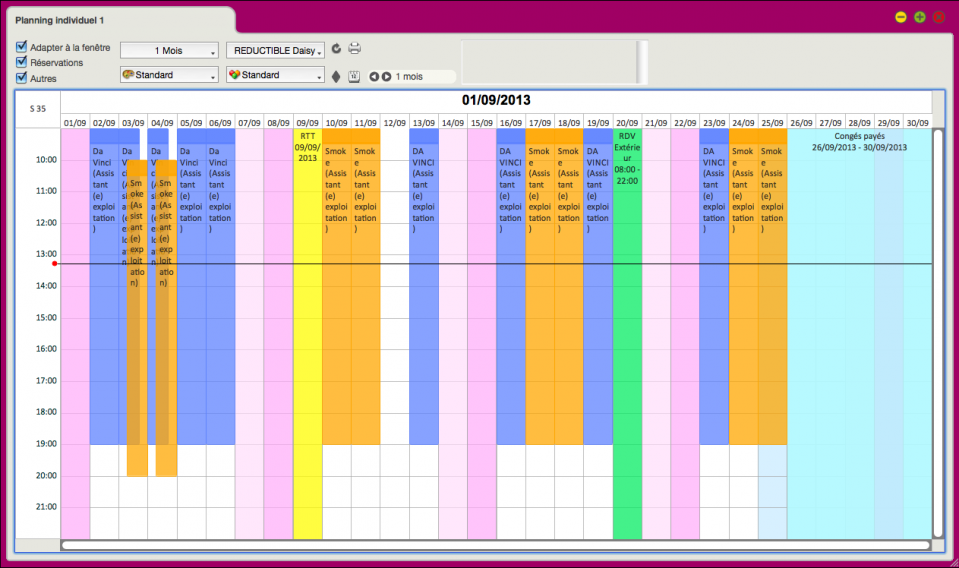This screenshot has height=568, width=959.
Task: Select the Da Vinci event on 06/09
Action: coord(221,286)
